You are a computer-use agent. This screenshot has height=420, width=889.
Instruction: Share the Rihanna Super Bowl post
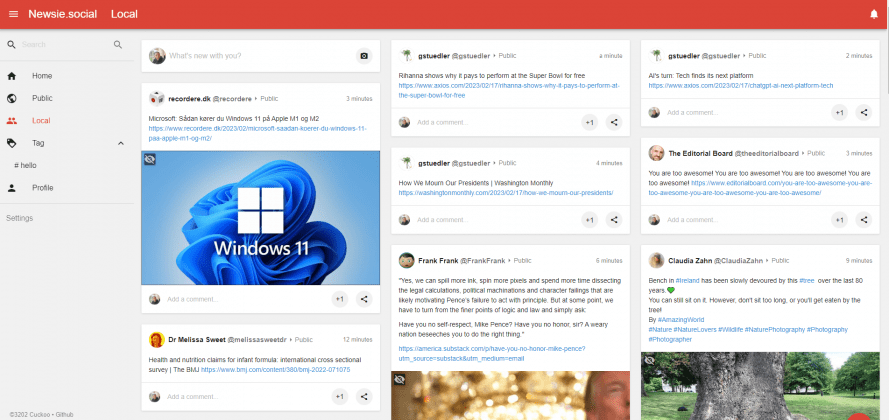click(613, 122)
